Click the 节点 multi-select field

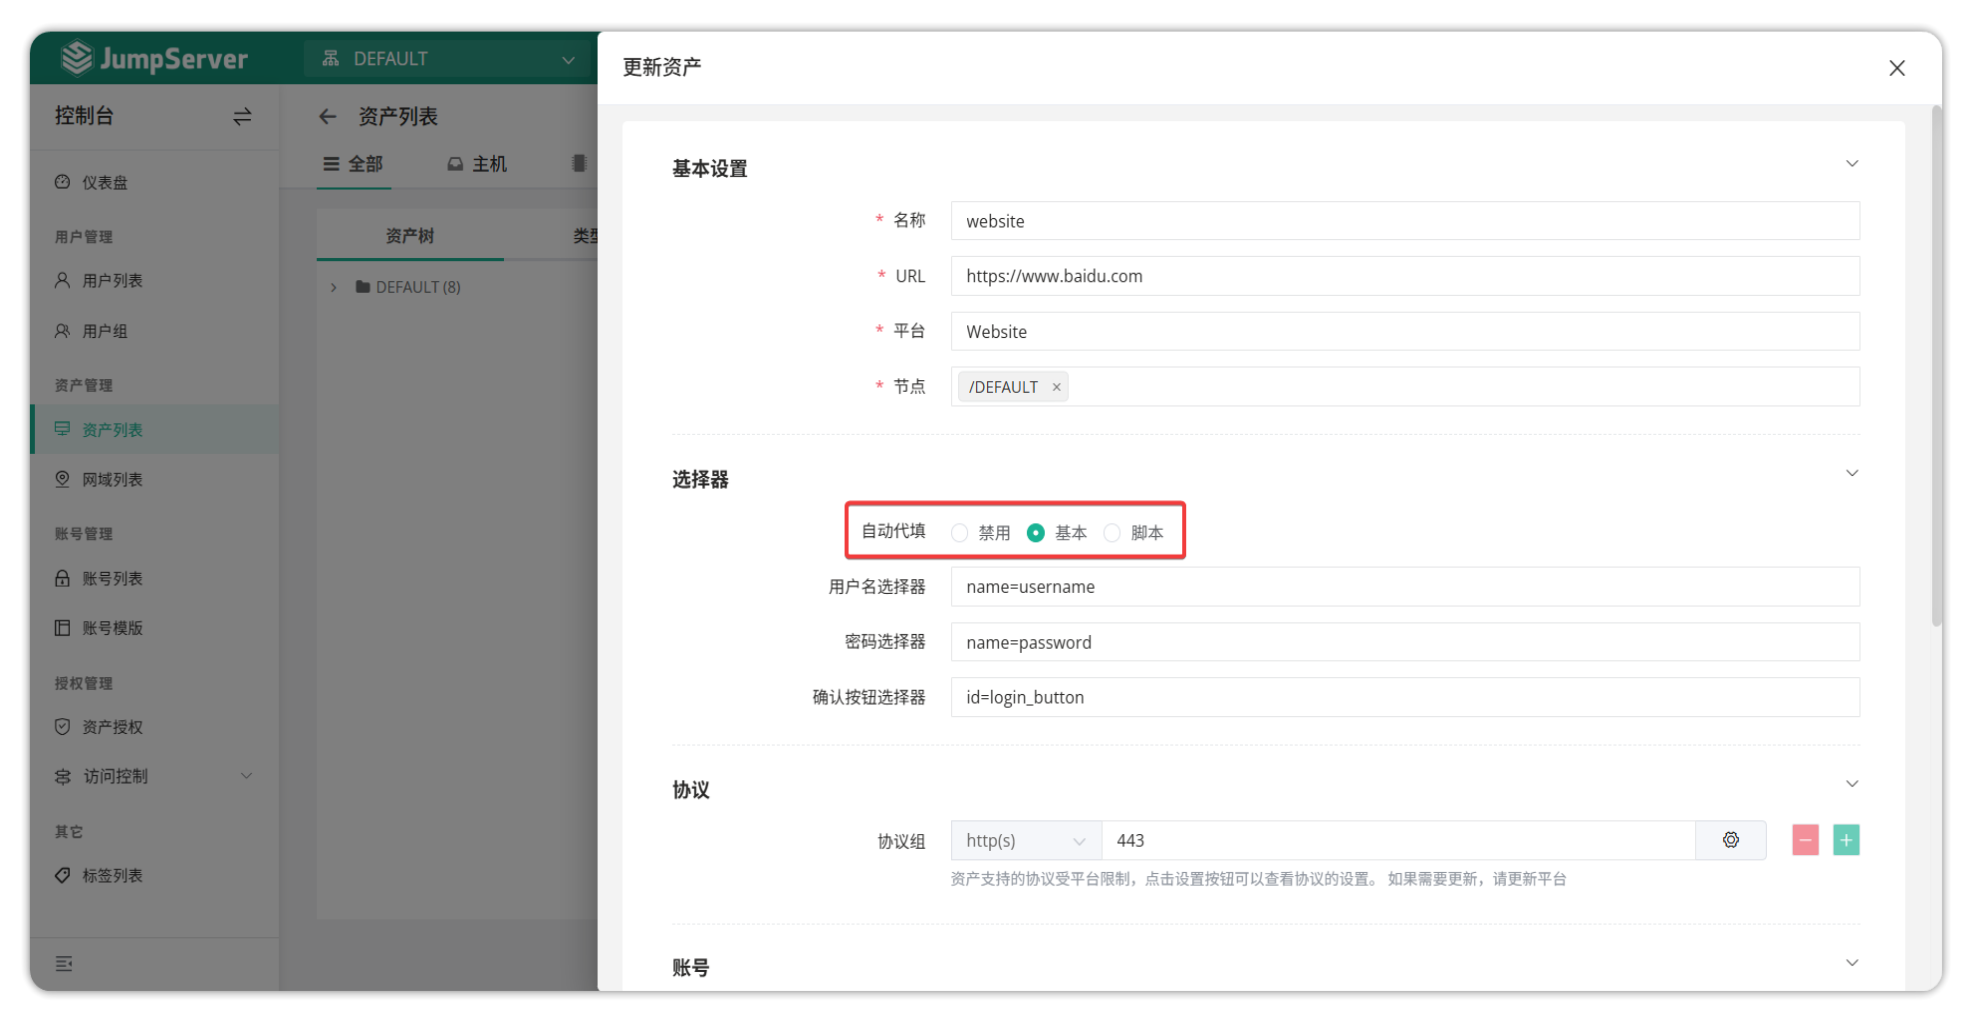click(1405, 387)
